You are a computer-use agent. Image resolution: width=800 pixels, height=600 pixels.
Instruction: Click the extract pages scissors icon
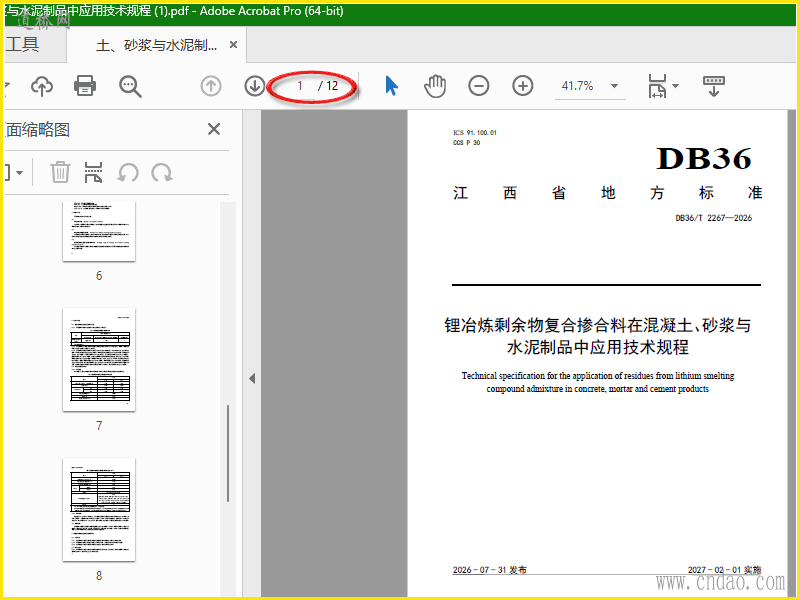tap(93, 172)
